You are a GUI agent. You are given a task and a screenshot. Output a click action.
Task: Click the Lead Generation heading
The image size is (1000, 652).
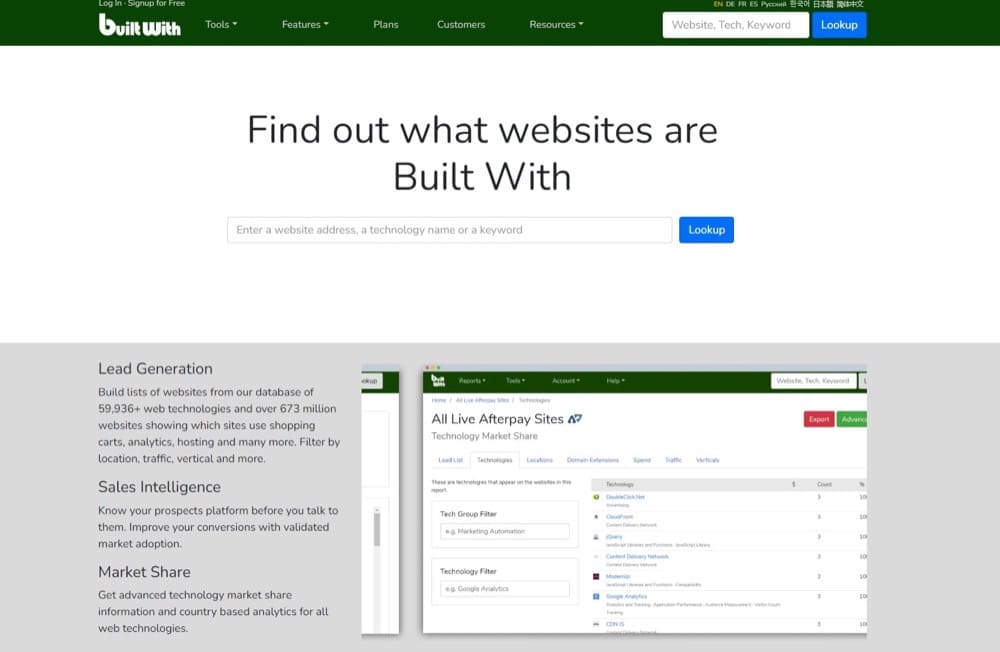tap(155, 369)
